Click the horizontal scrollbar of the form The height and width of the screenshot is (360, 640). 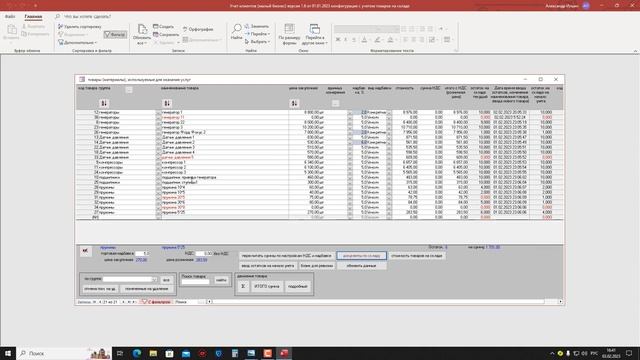[x=384, y=302]
